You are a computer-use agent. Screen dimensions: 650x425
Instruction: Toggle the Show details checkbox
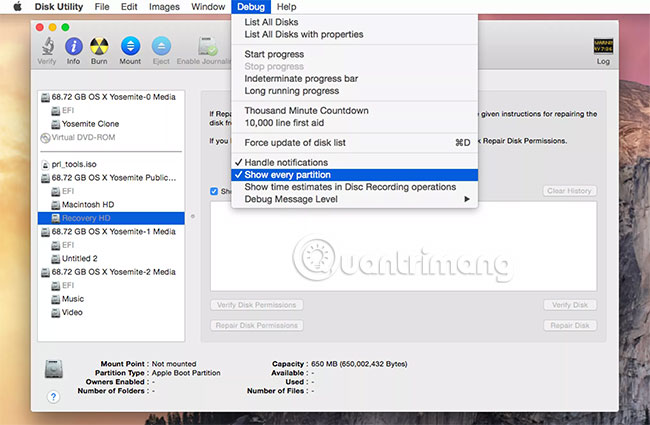(214, 191)
